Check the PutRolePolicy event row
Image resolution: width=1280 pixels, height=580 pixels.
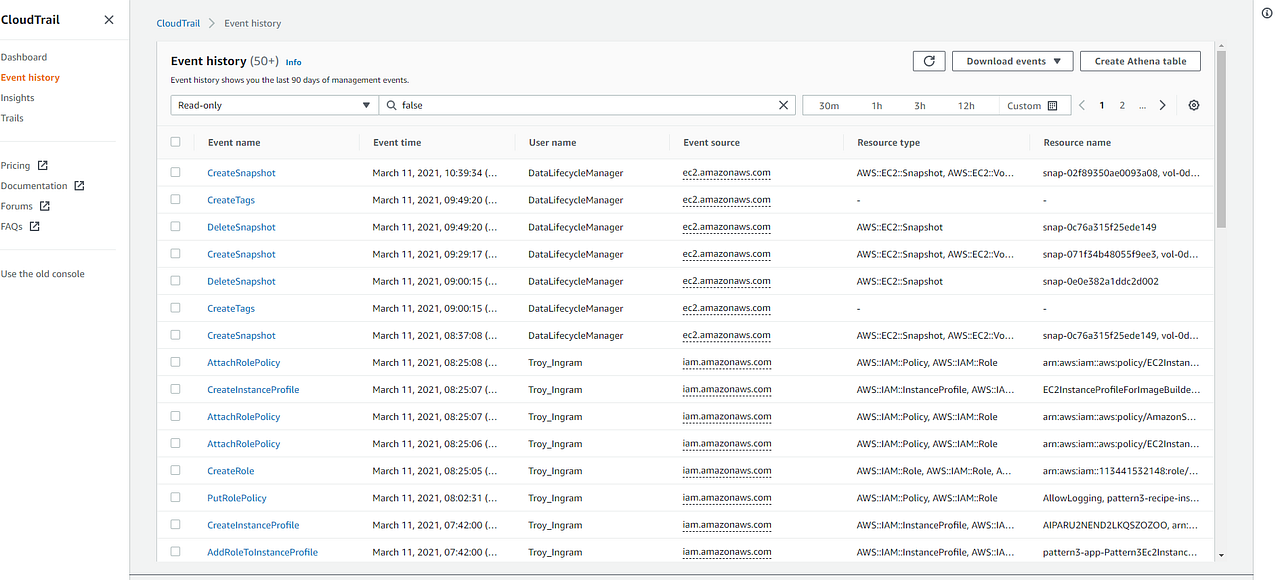[176, 497]
